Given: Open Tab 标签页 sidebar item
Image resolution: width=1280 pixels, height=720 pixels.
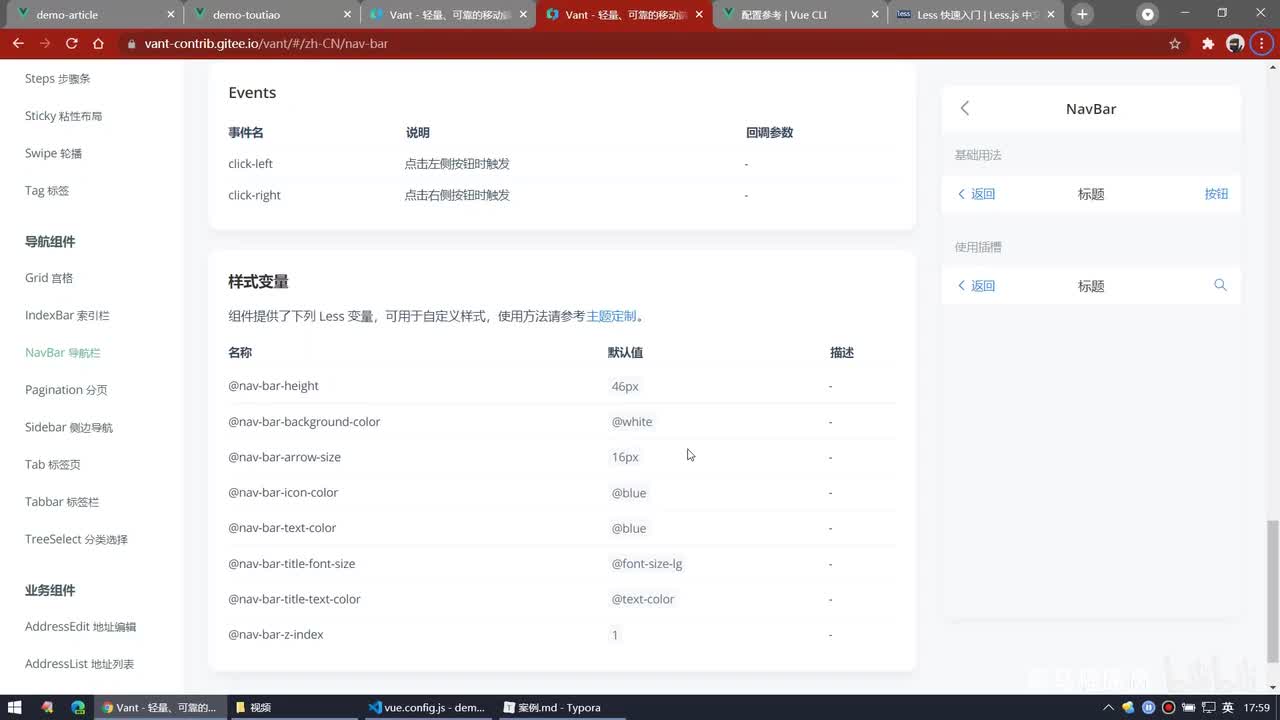Looking at the screenshot, I should tap(53, 464).
